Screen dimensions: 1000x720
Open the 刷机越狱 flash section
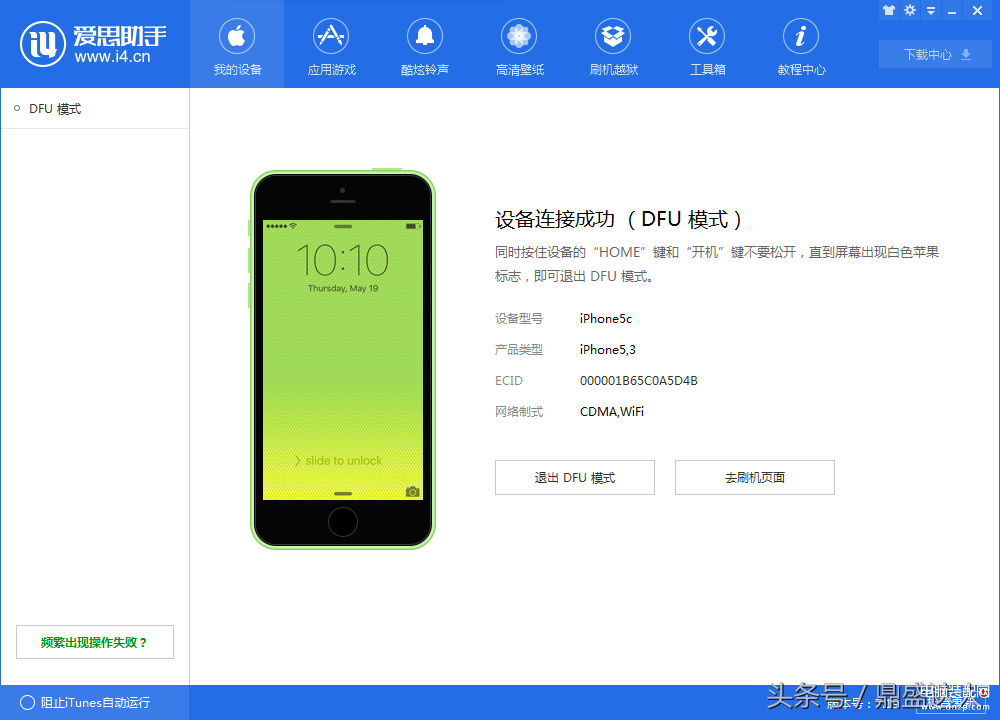[613, 45]
